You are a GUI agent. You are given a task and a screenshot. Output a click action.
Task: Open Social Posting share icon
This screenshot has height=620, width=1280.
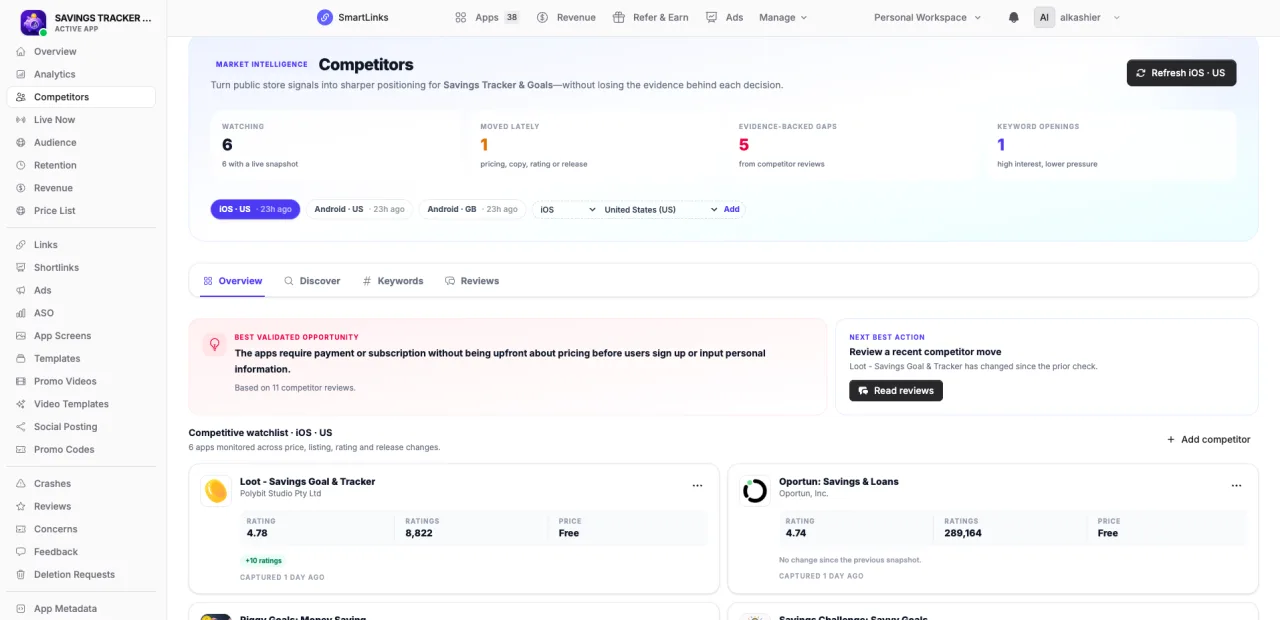pos(22,427)
